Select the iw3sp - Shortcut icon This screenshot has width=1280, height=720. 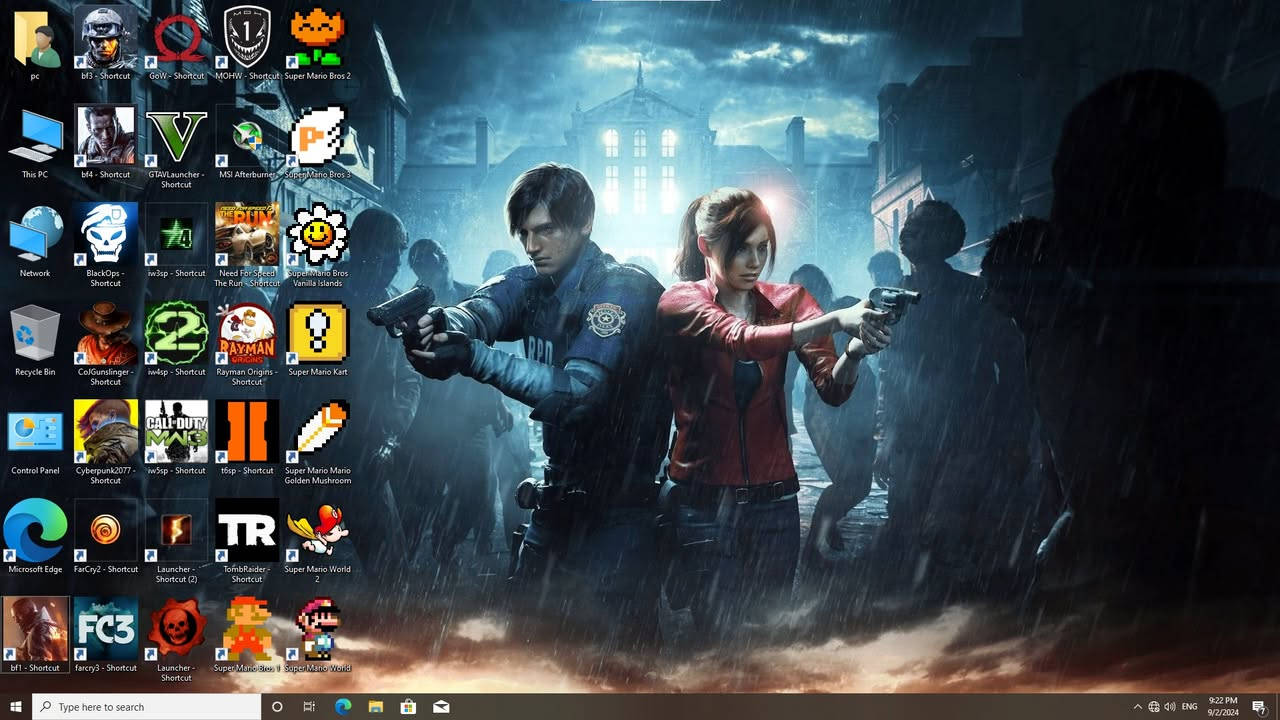pyautogui.click(x=177, y=234)
